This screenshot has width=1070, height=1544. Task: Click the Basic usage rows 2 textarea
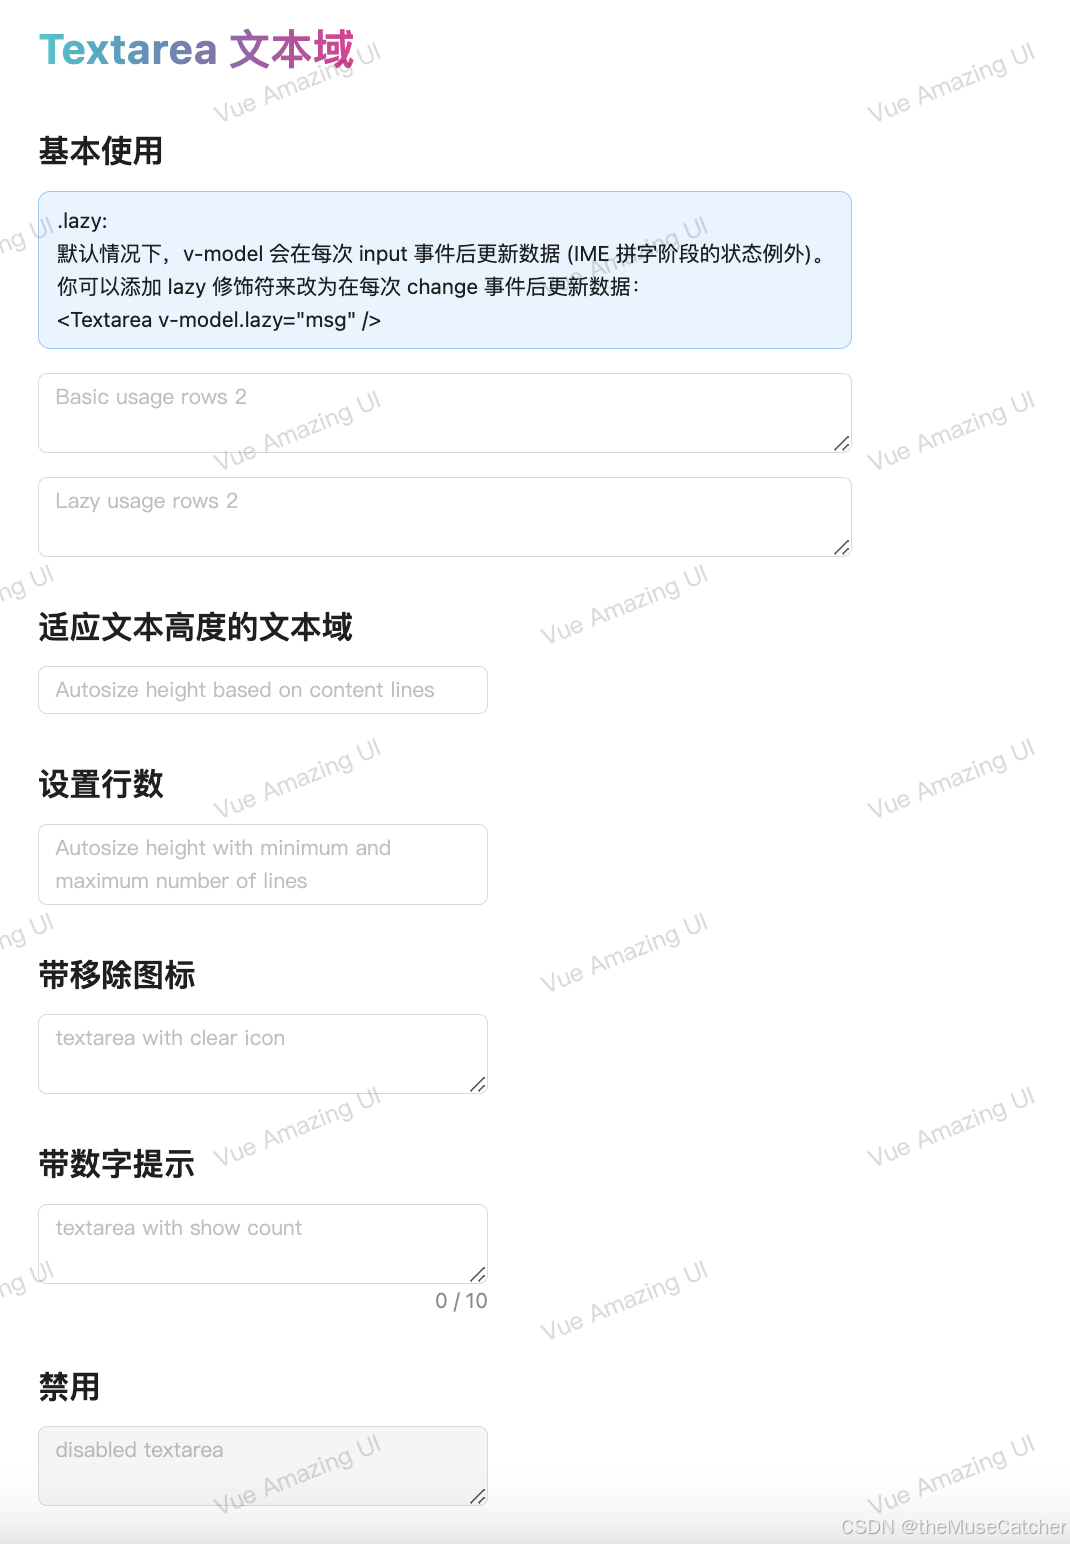(x=445, y=413)
